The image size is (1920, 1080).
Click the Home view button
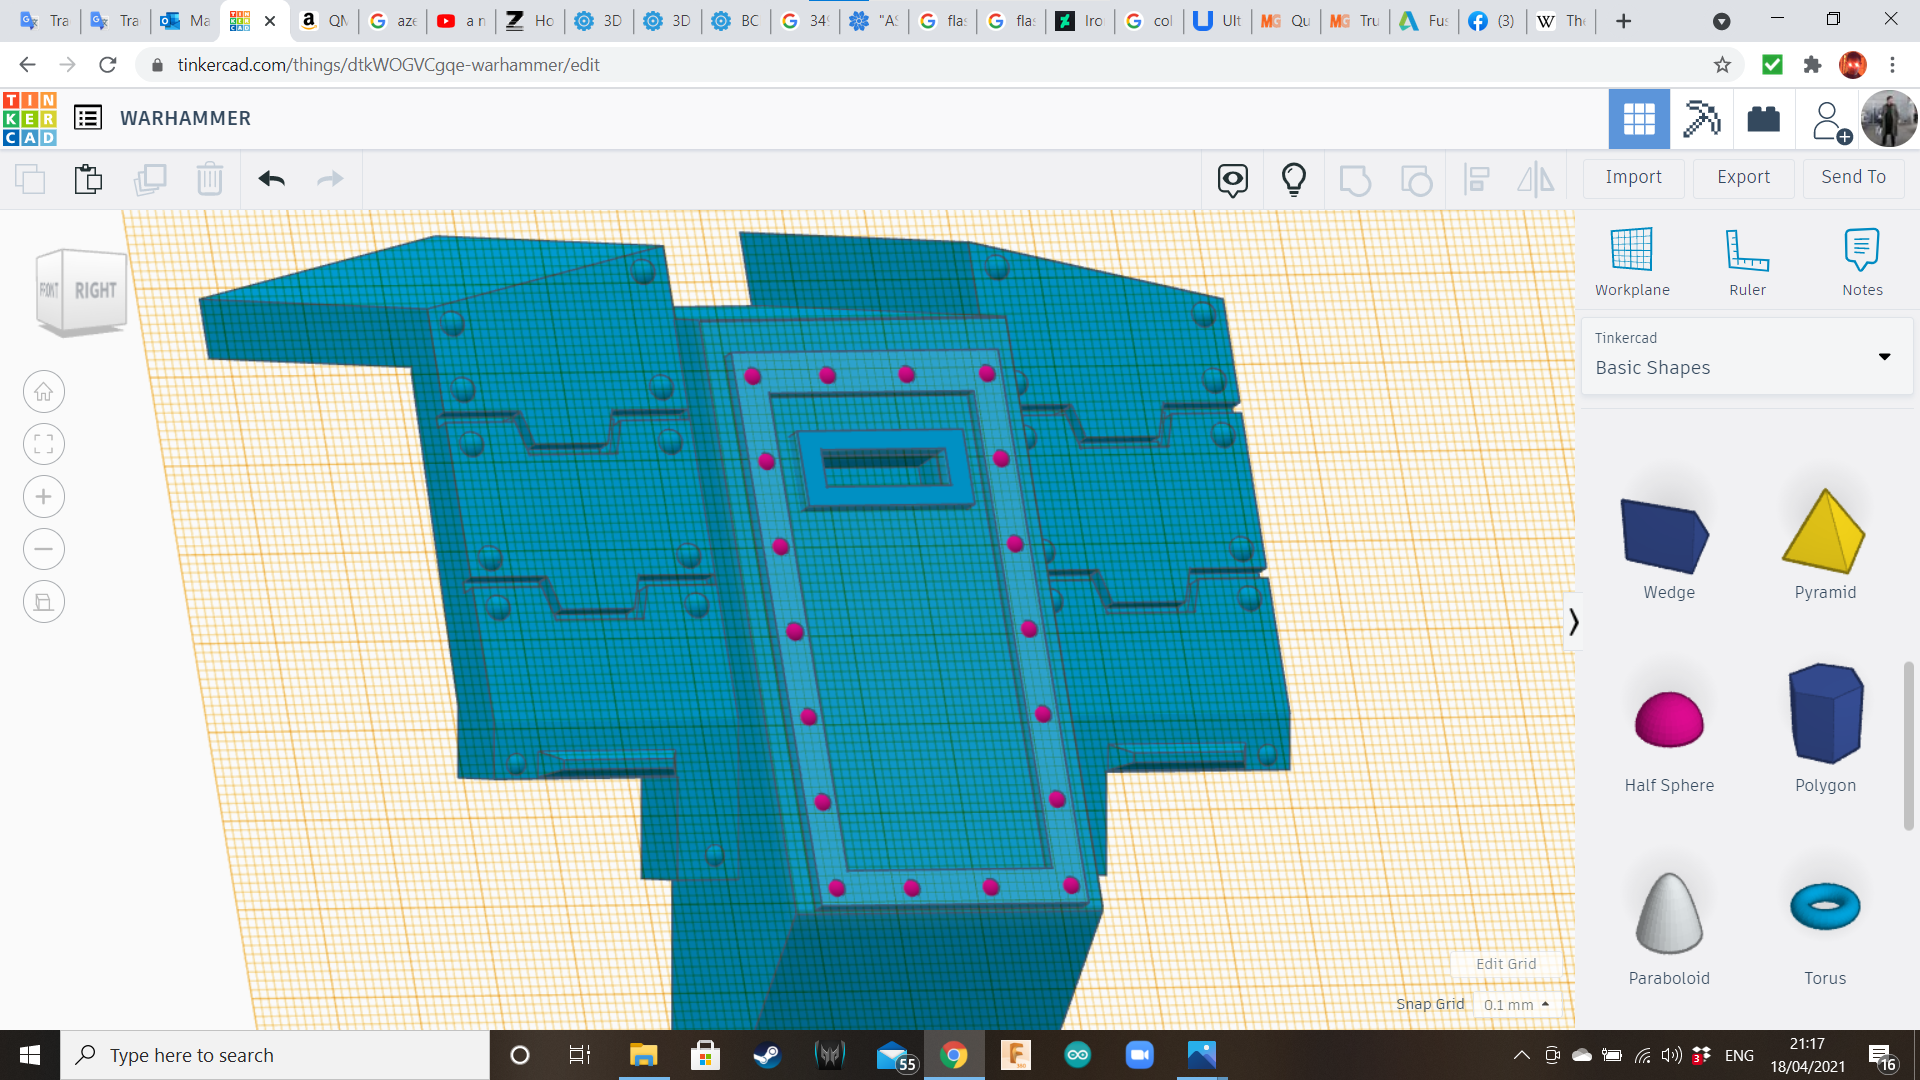tap(44, 392)
